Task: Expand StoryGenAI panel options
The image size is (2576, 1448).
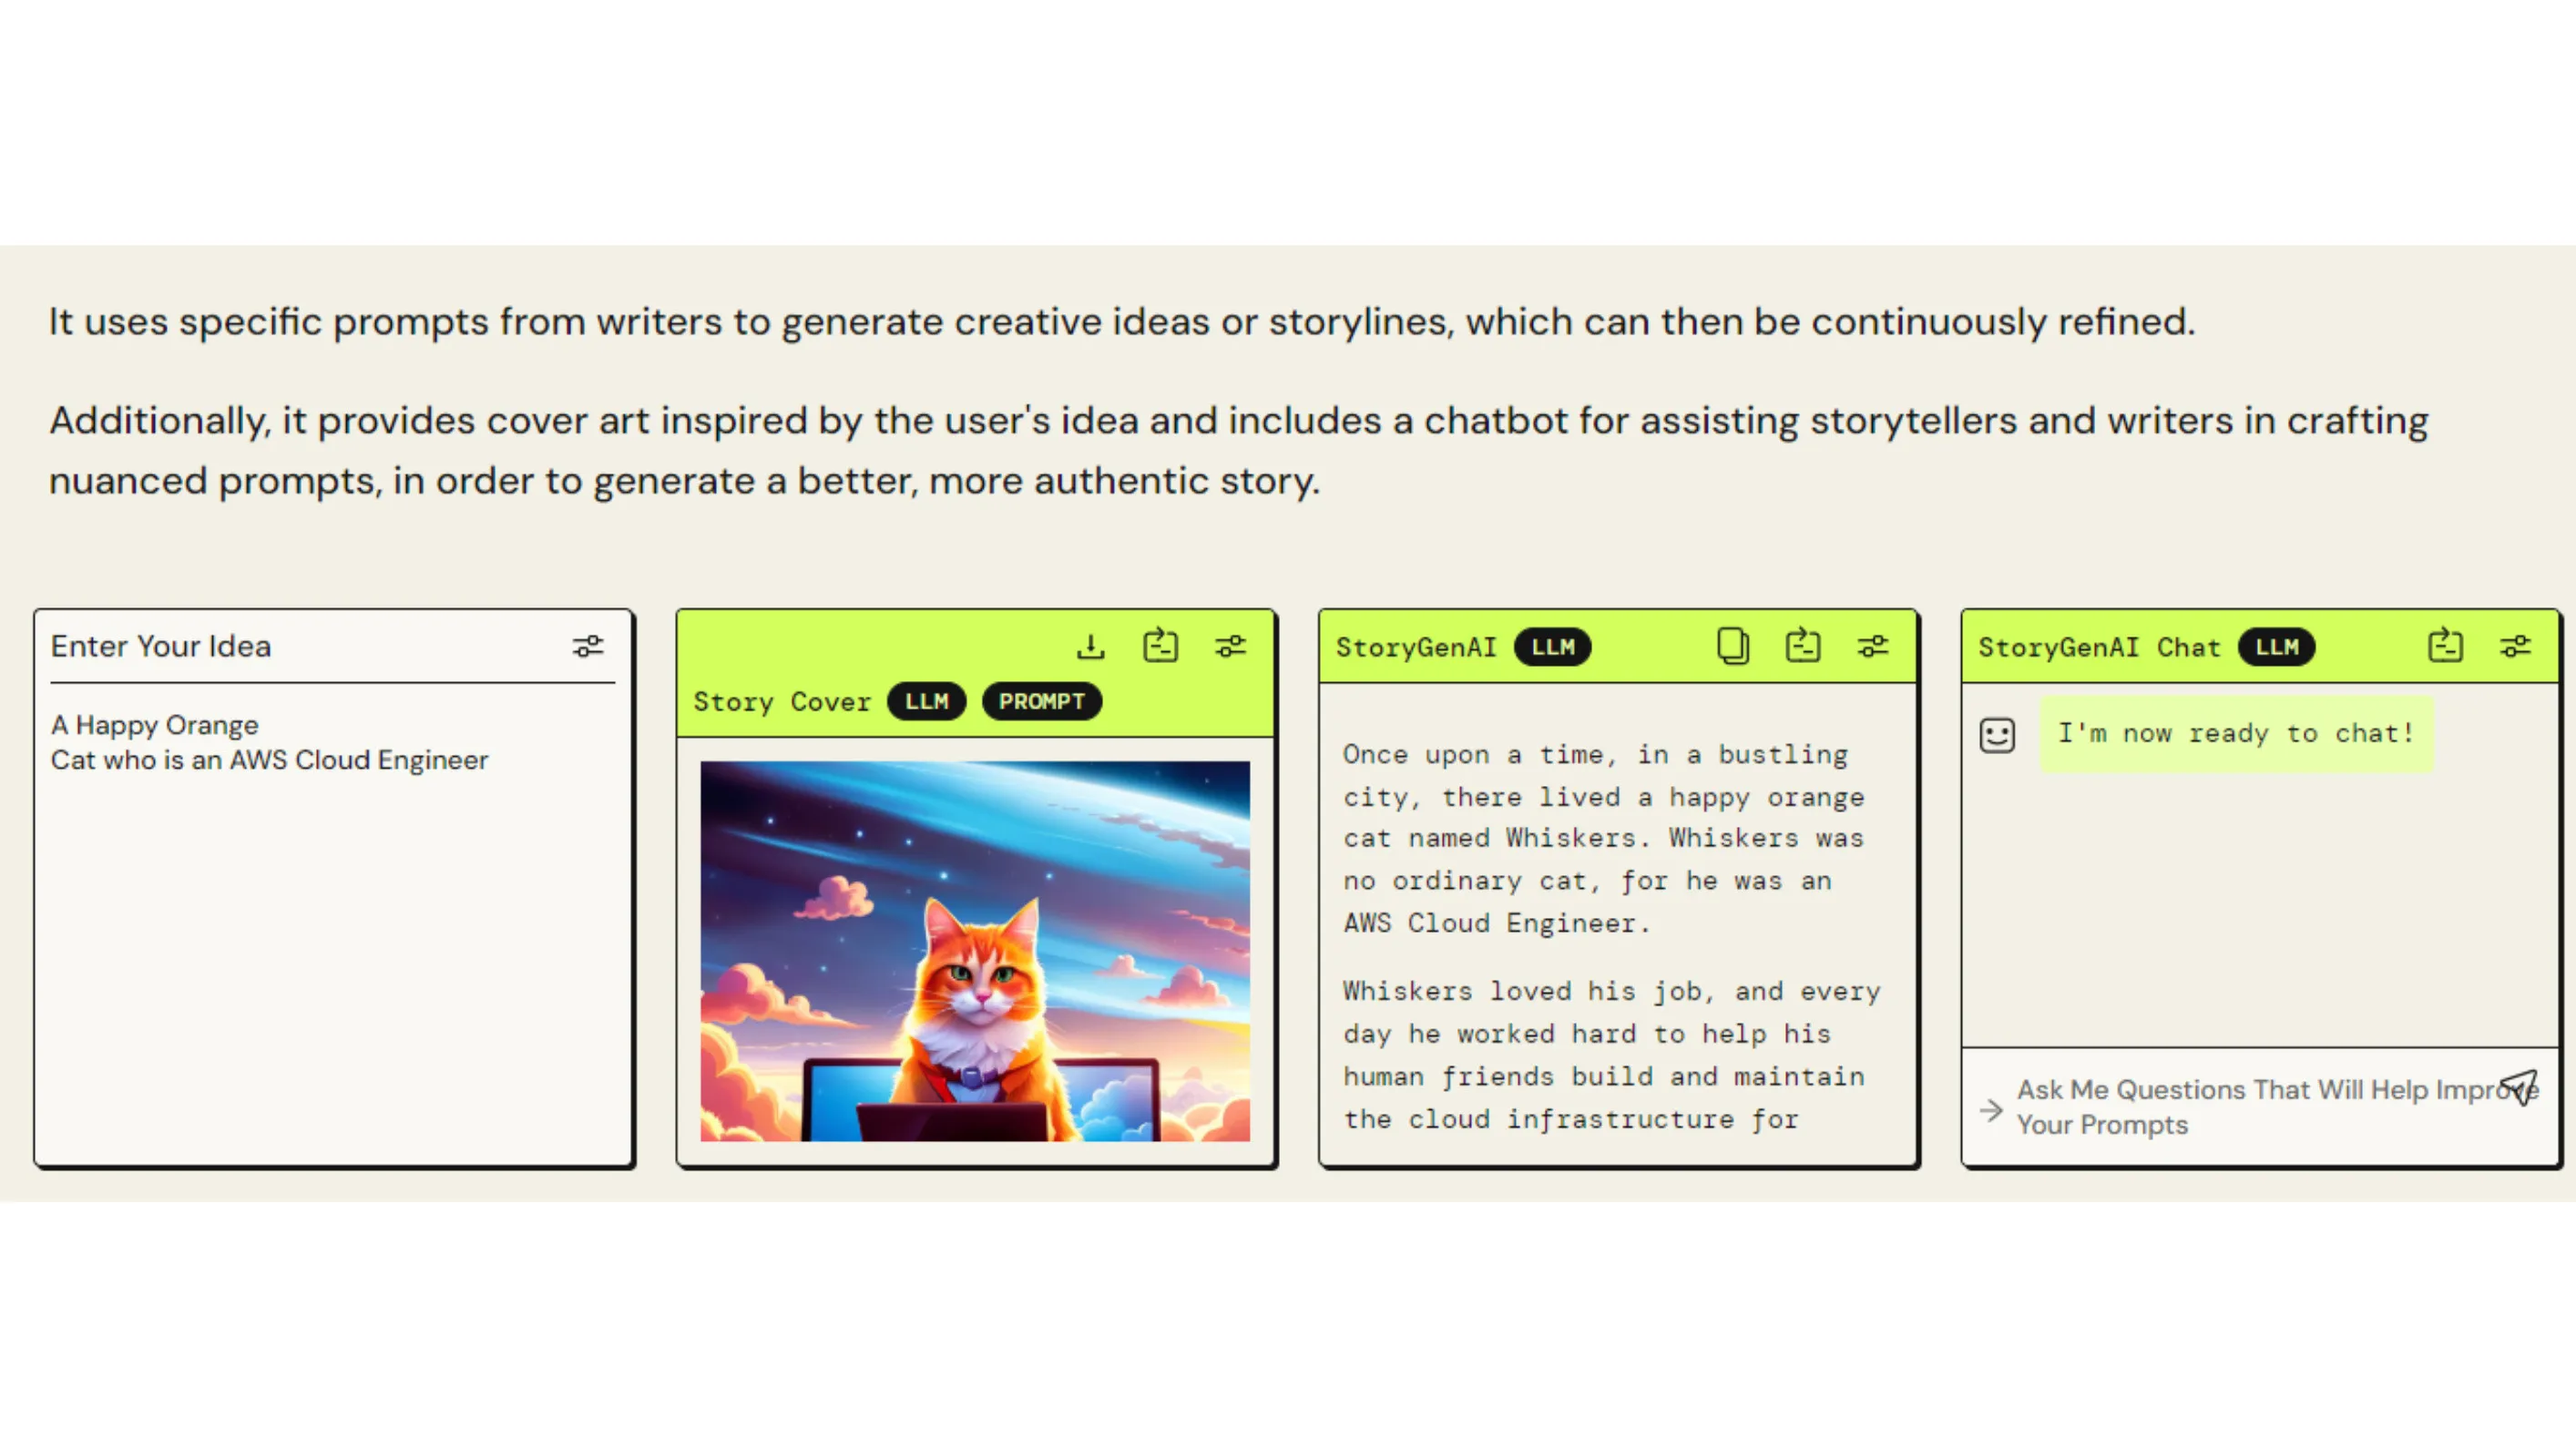Action: pyautogui.click(x=1872, y=648)
